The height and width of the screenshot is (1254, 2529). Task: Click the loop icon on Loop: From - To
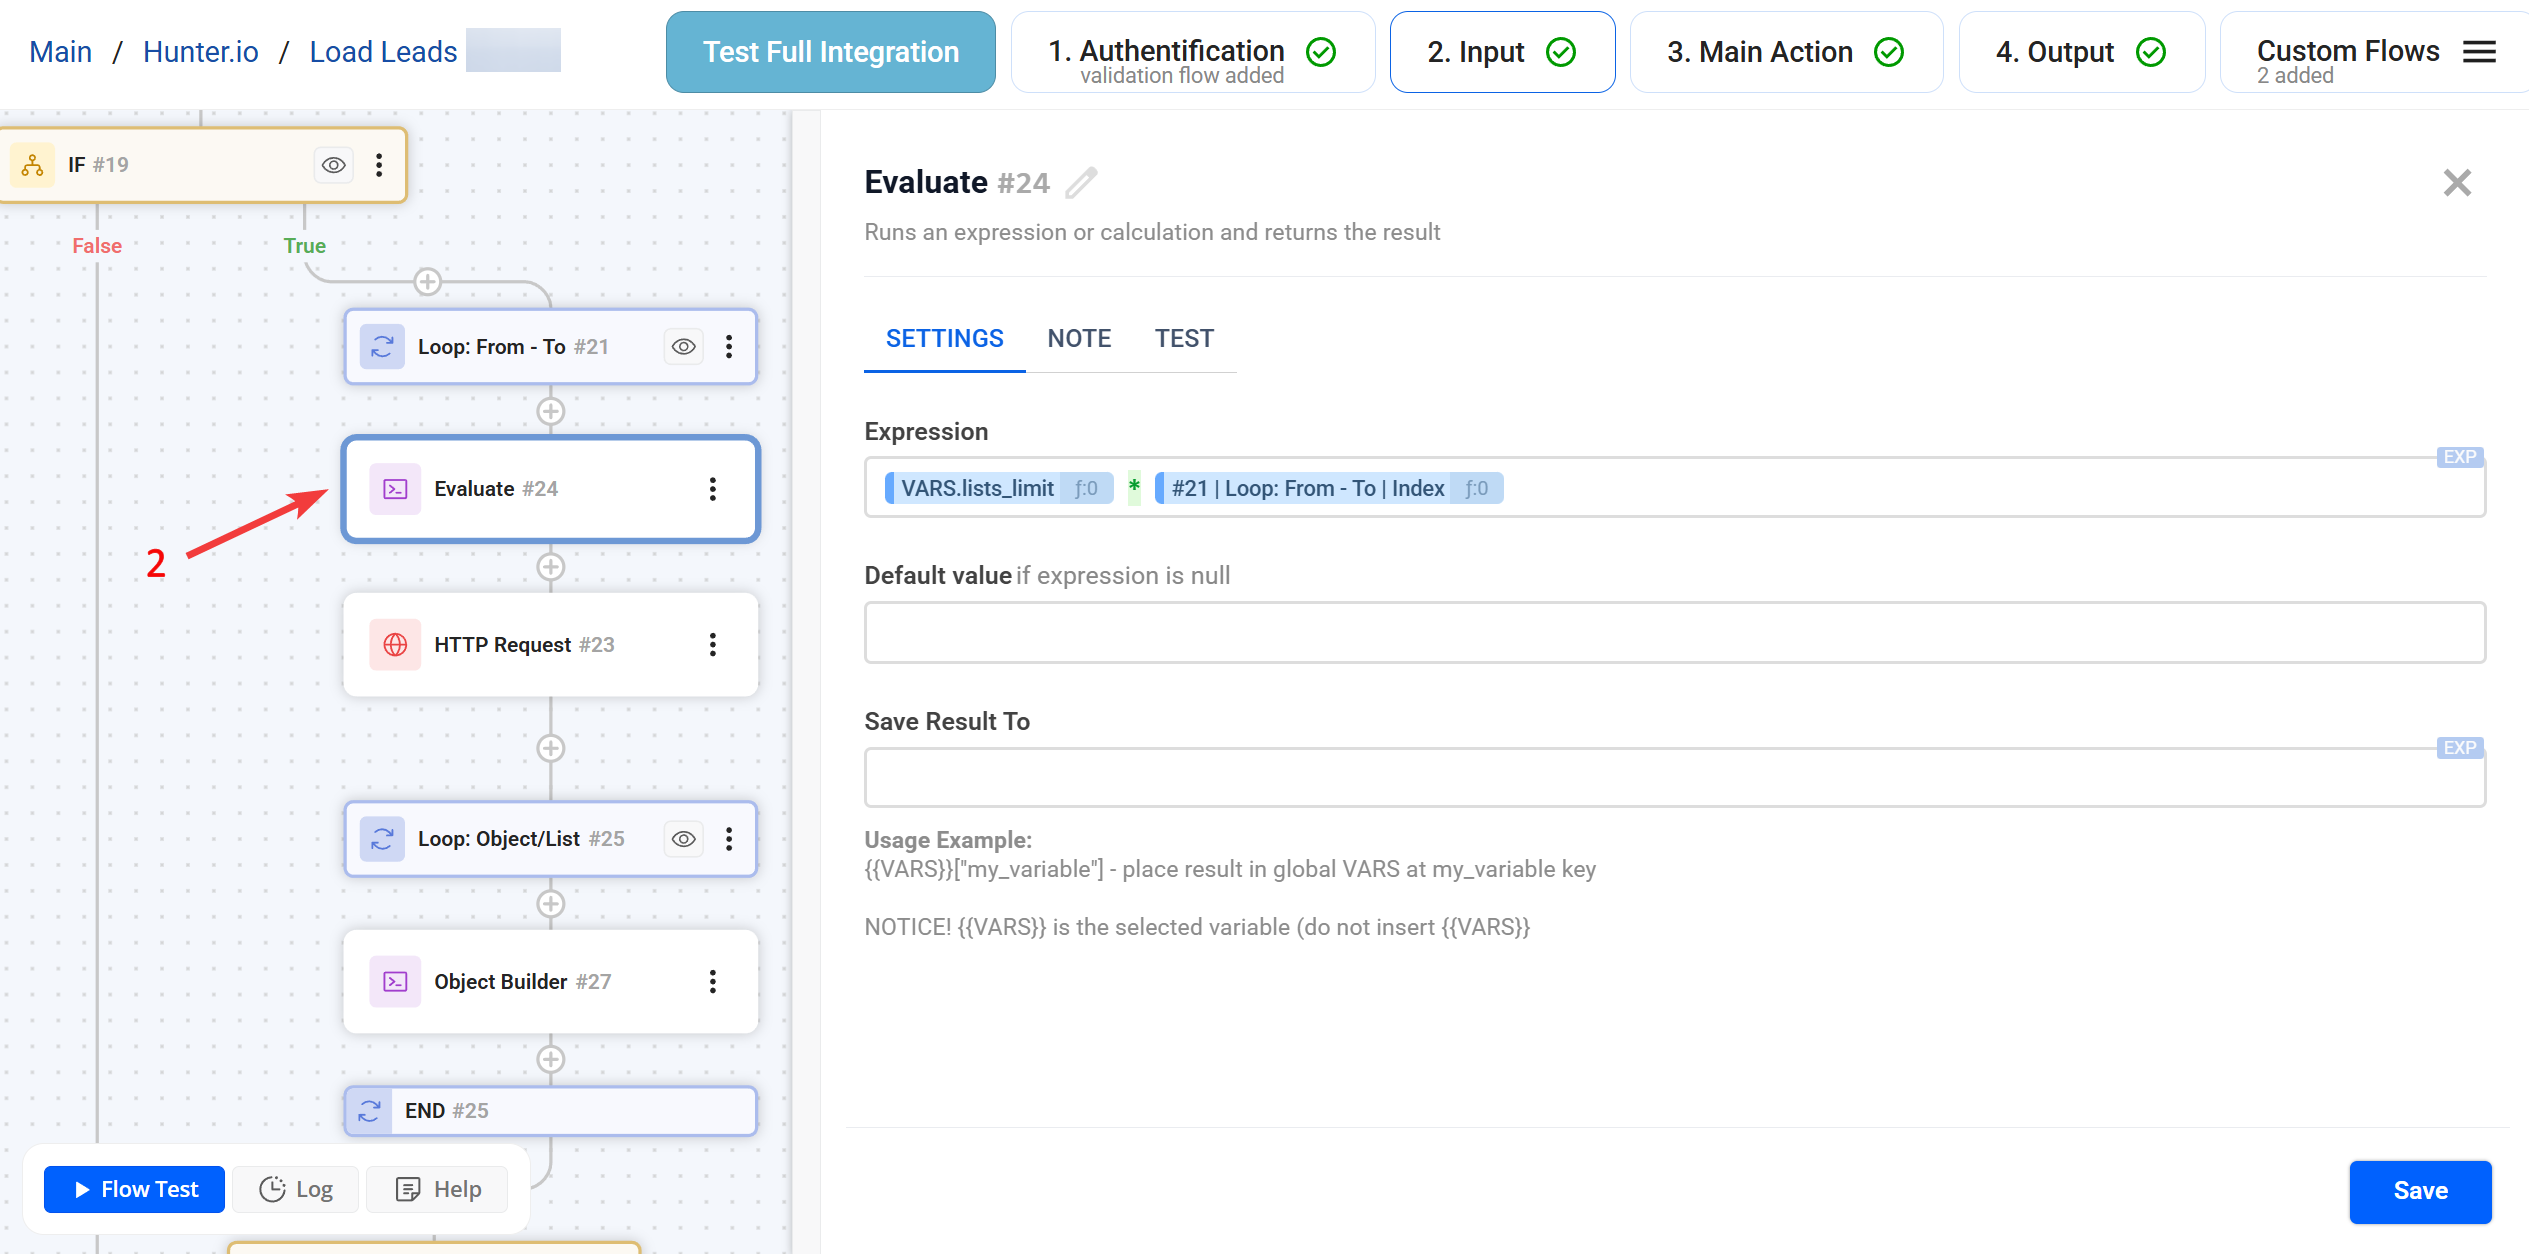tap(381, 346)
